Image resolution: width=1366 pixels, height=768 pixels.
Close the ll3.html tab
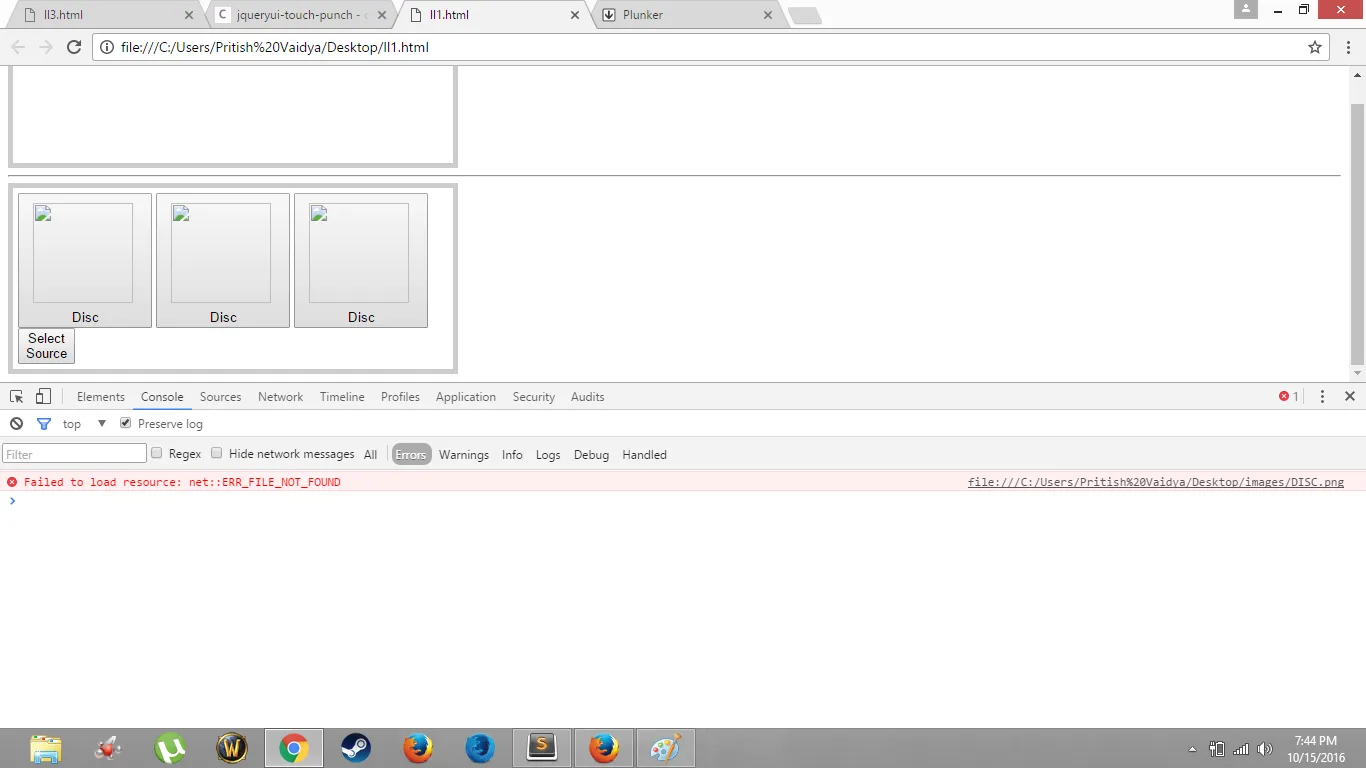coord(190,15)
